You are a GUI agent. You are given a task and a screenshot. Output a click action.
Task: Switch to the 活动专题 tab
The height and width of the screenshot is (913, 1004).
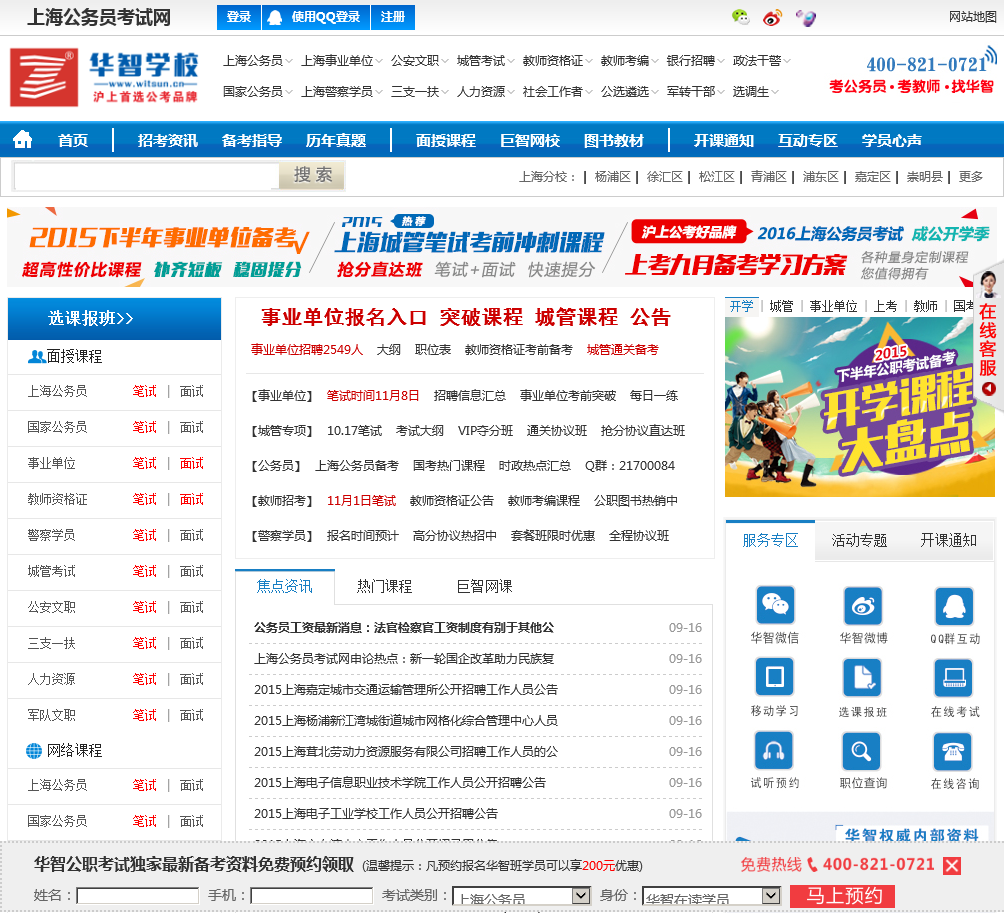pos(859,540)
